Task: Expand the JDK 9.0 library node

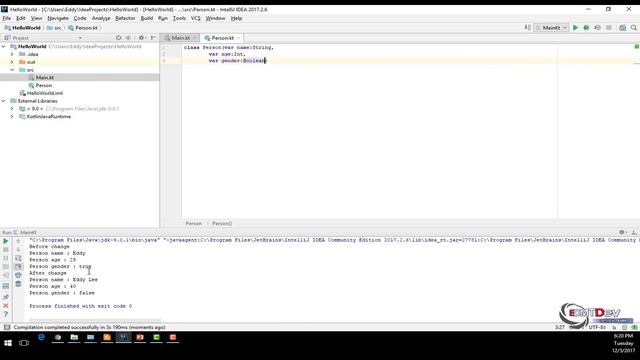Action: [x=12, y=109]
